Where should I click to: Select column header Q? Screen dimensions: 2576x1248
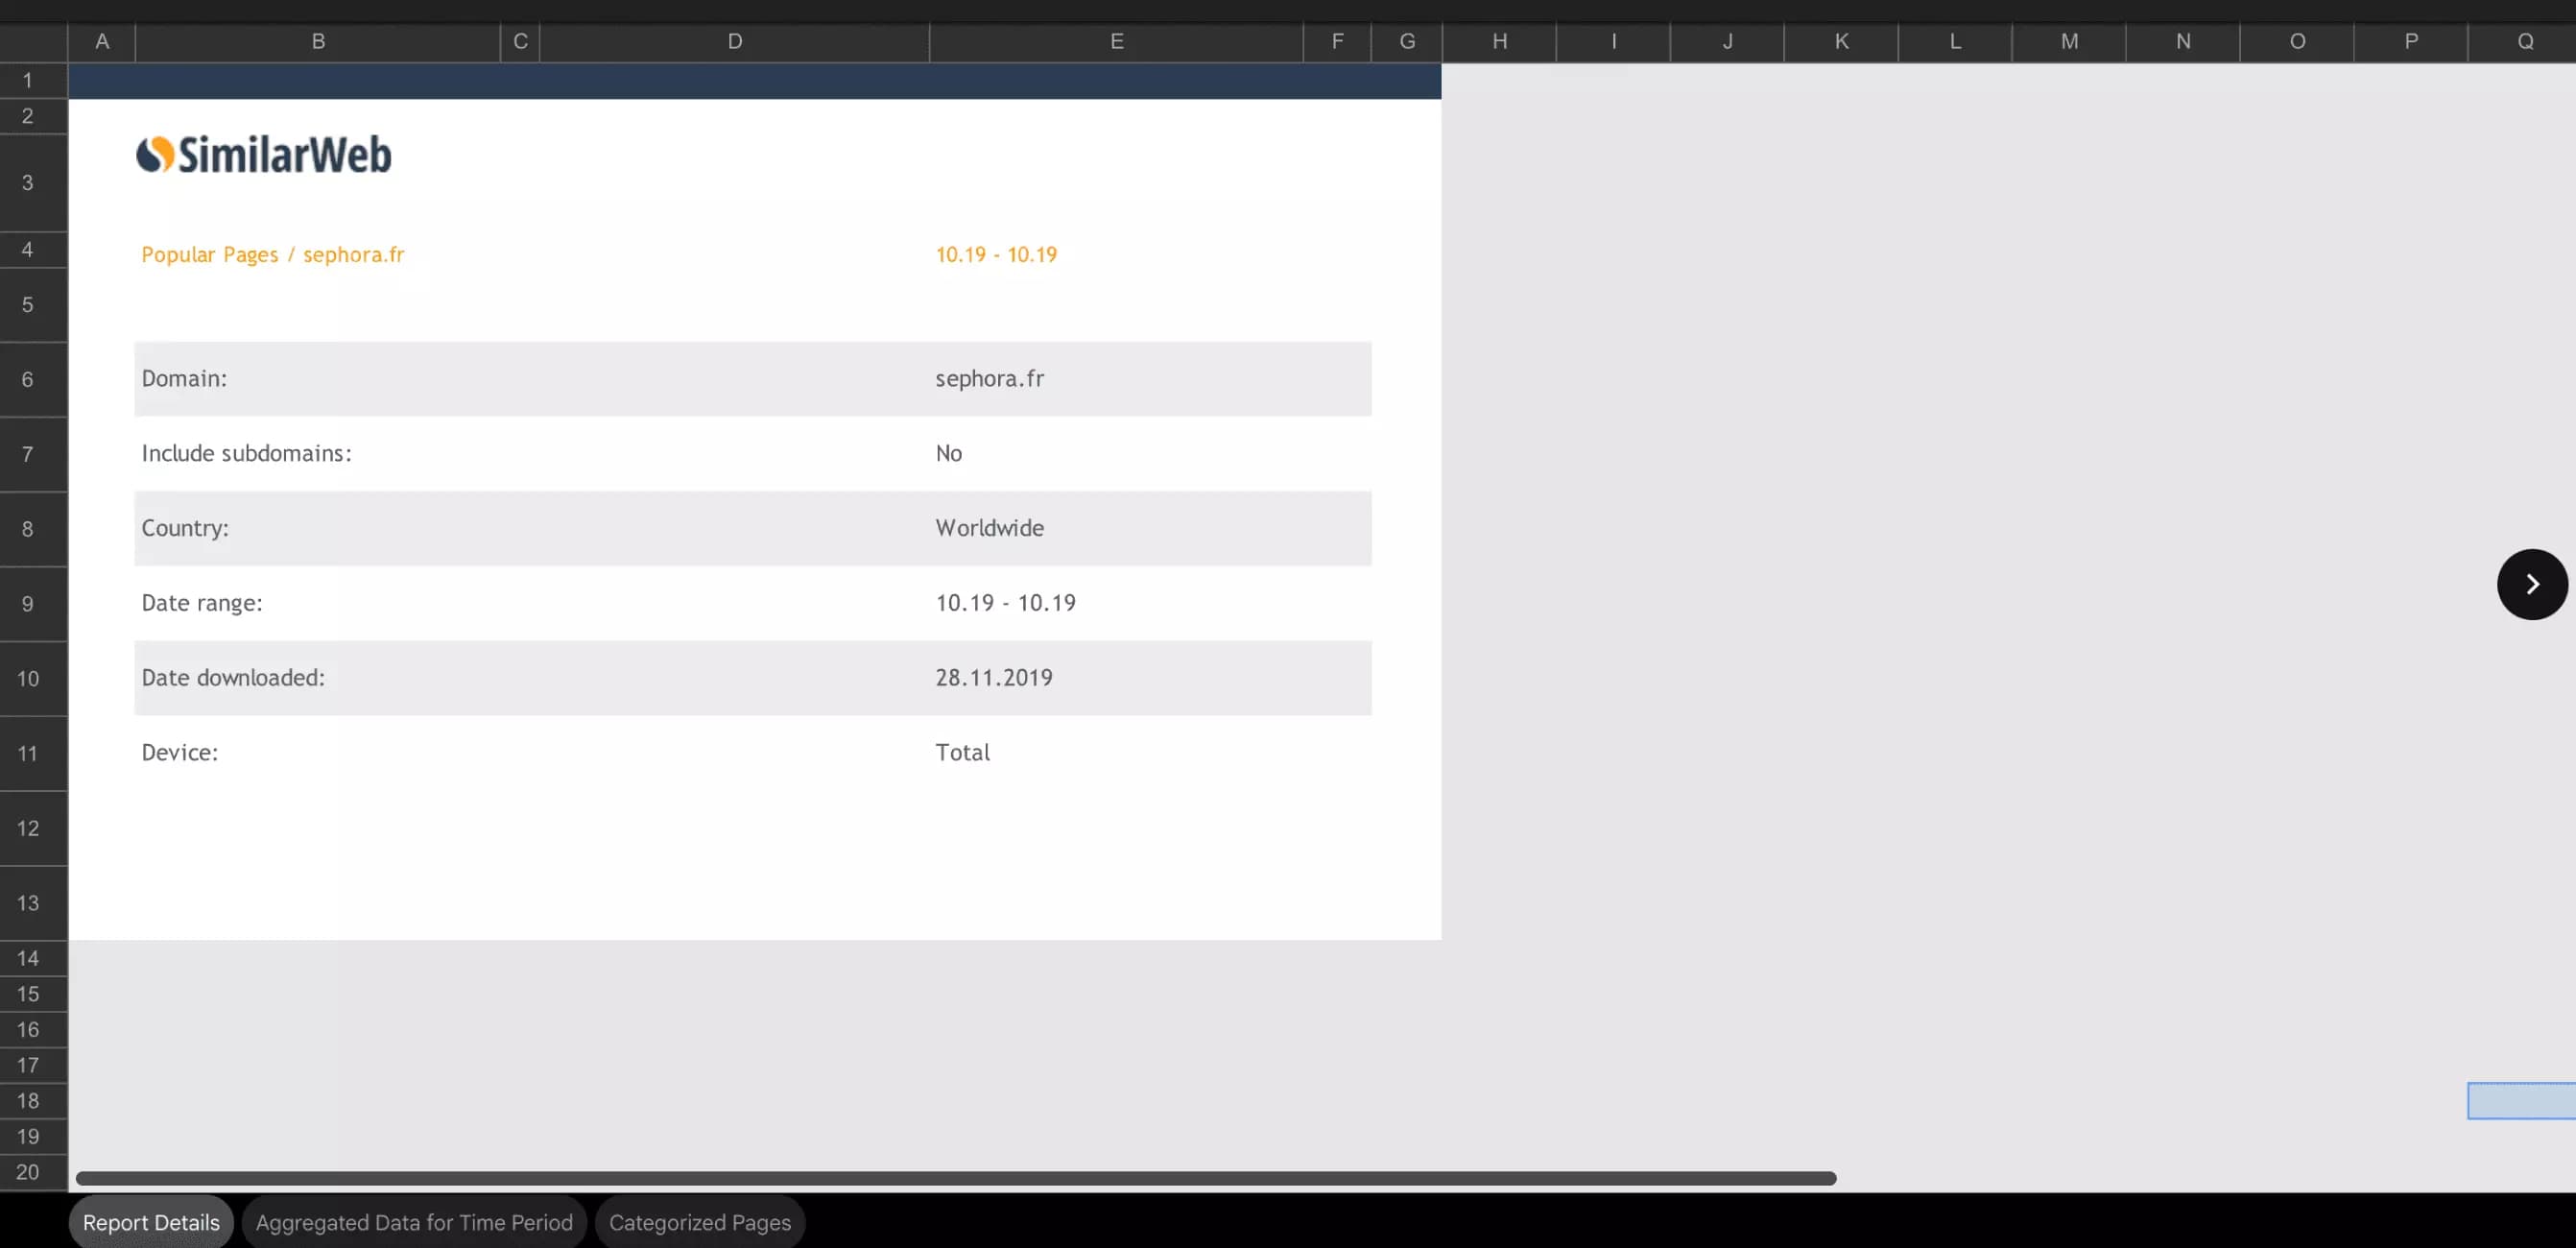pos(2527,41)
